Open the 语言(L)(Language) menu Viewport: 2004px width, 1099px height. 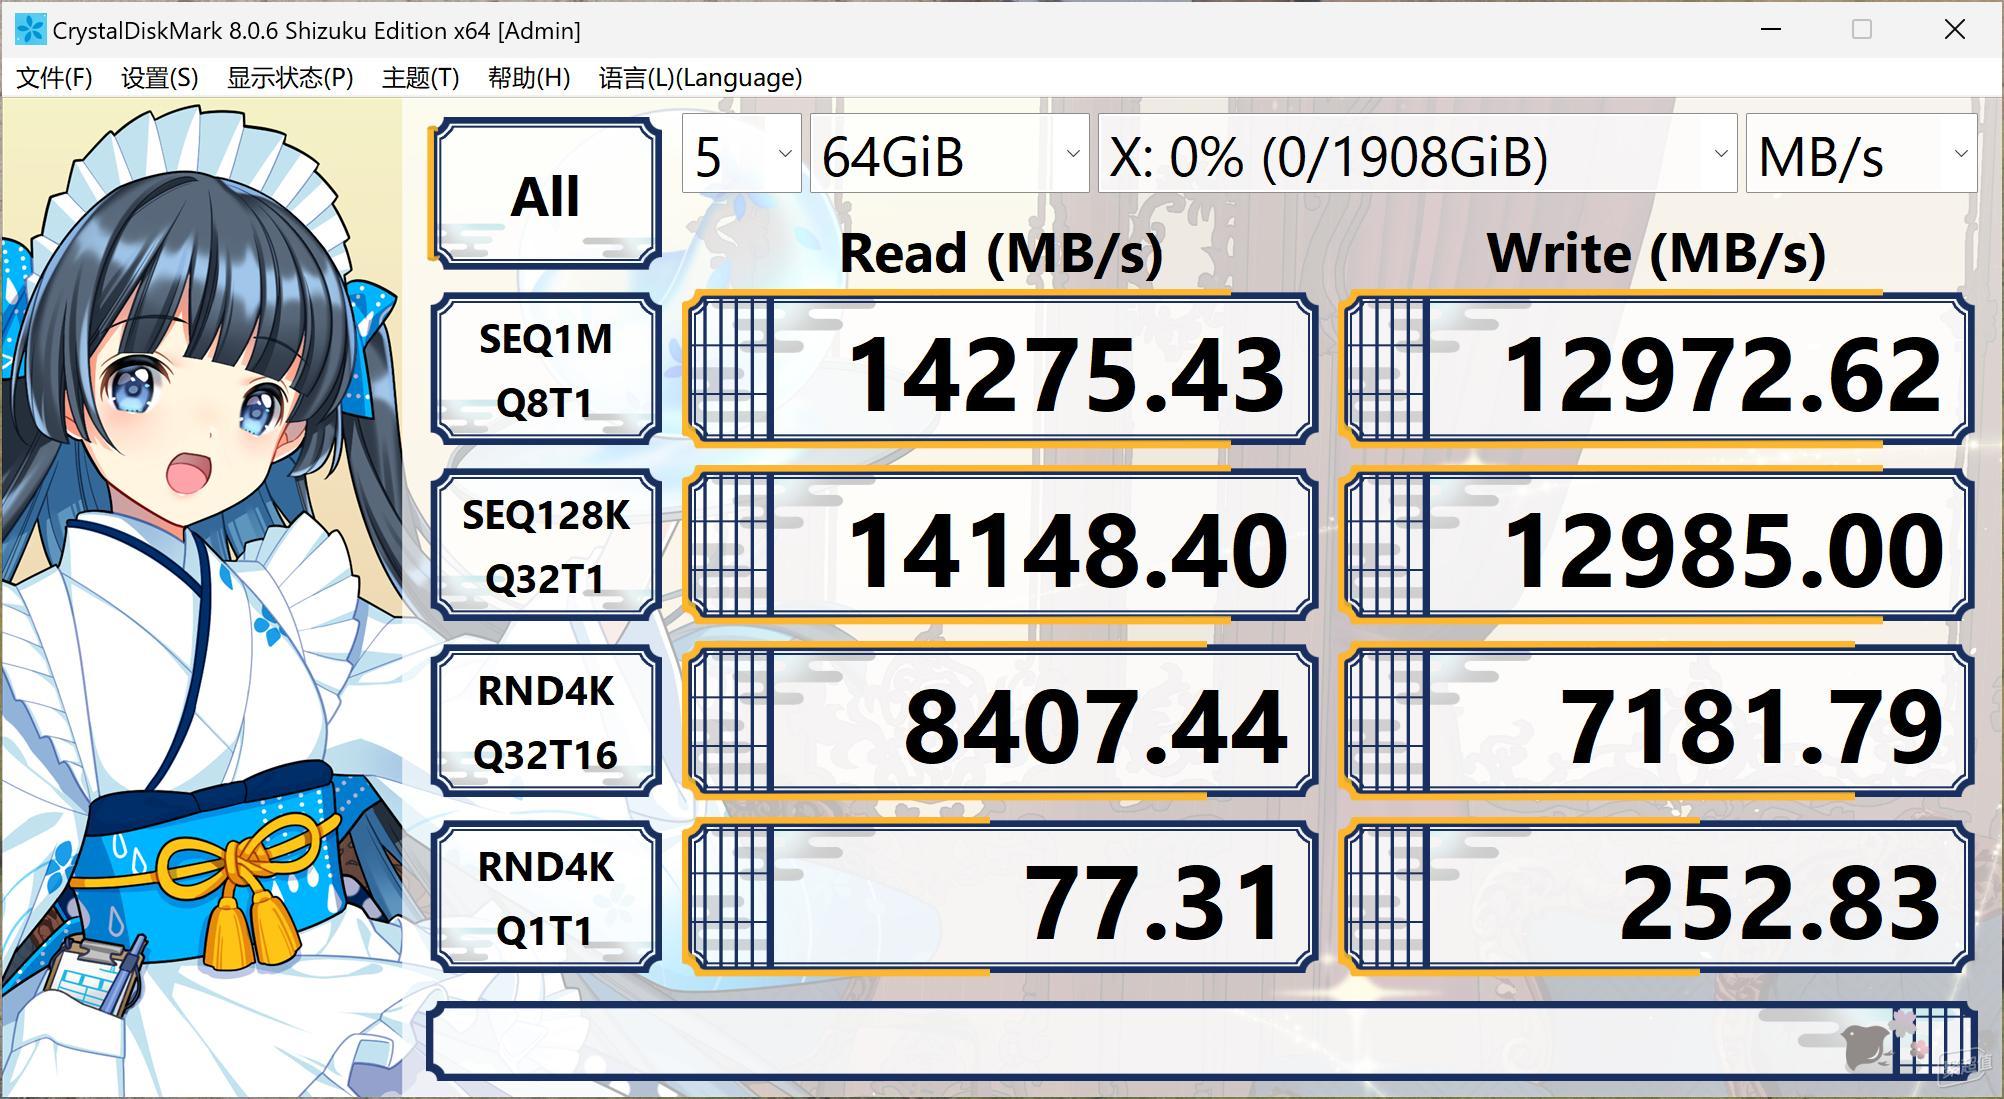[700, 78]
